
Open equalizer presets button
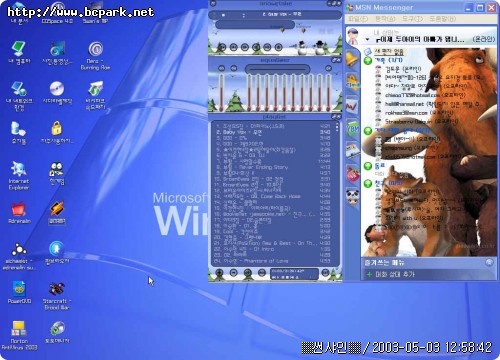[x=328, y=68]
